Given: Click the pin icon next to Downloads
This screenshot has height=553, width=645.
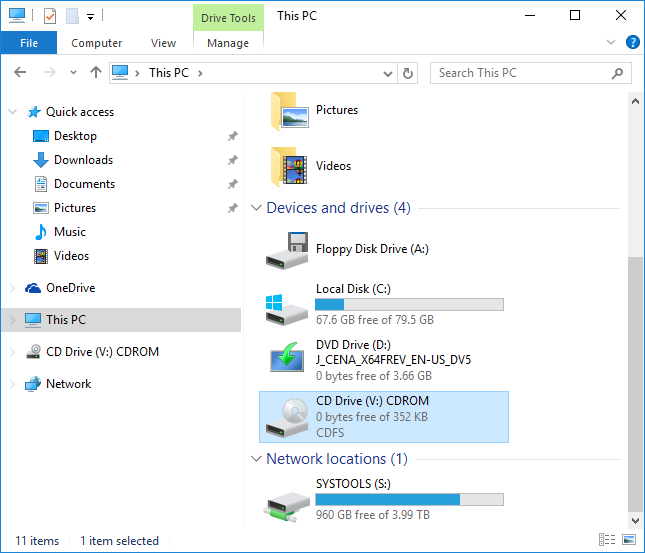Looking at the screenshot, I should coord(233,160).
